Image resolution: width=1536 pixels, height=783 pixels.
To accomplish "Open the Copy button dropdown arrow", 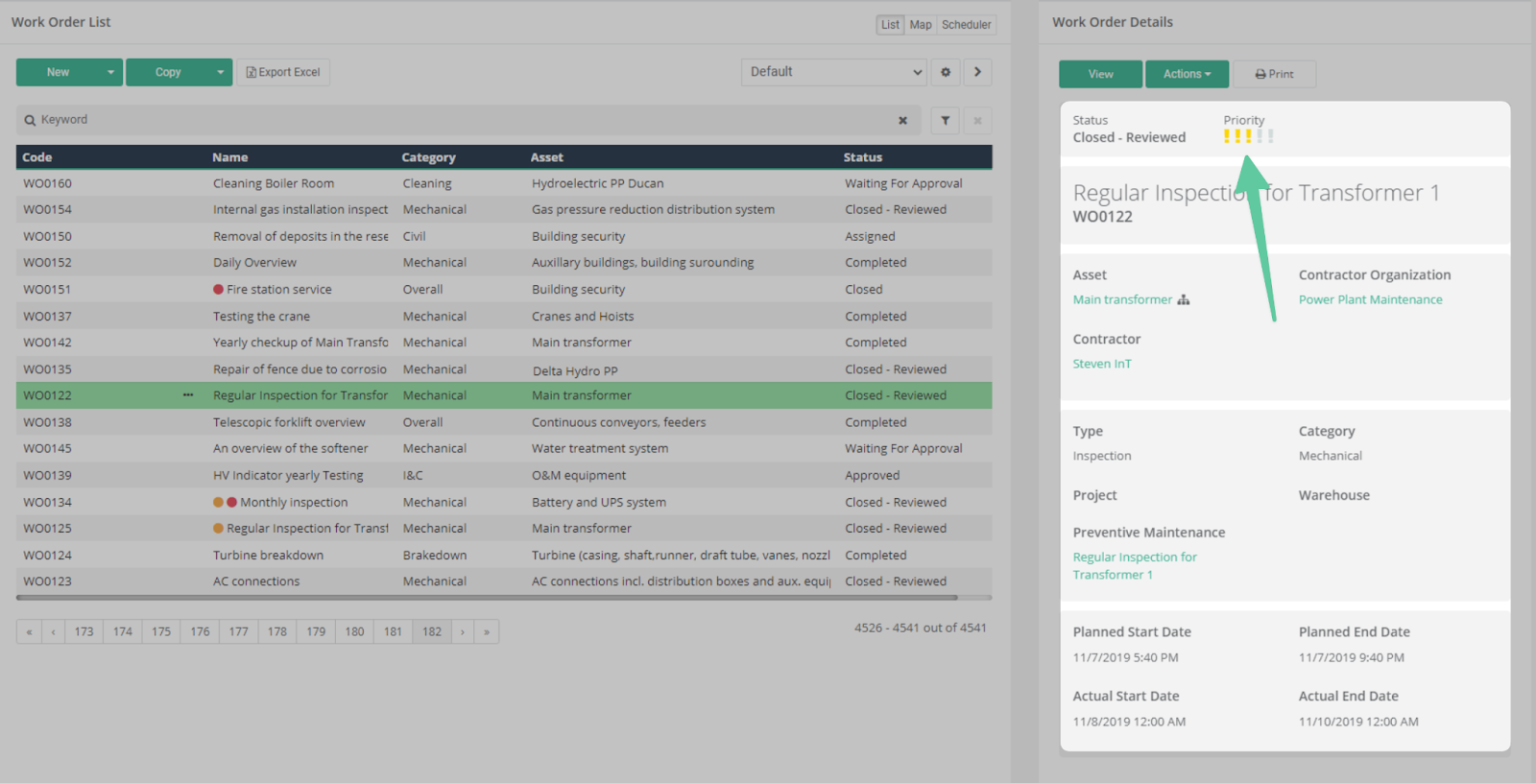I will point(219,72).
